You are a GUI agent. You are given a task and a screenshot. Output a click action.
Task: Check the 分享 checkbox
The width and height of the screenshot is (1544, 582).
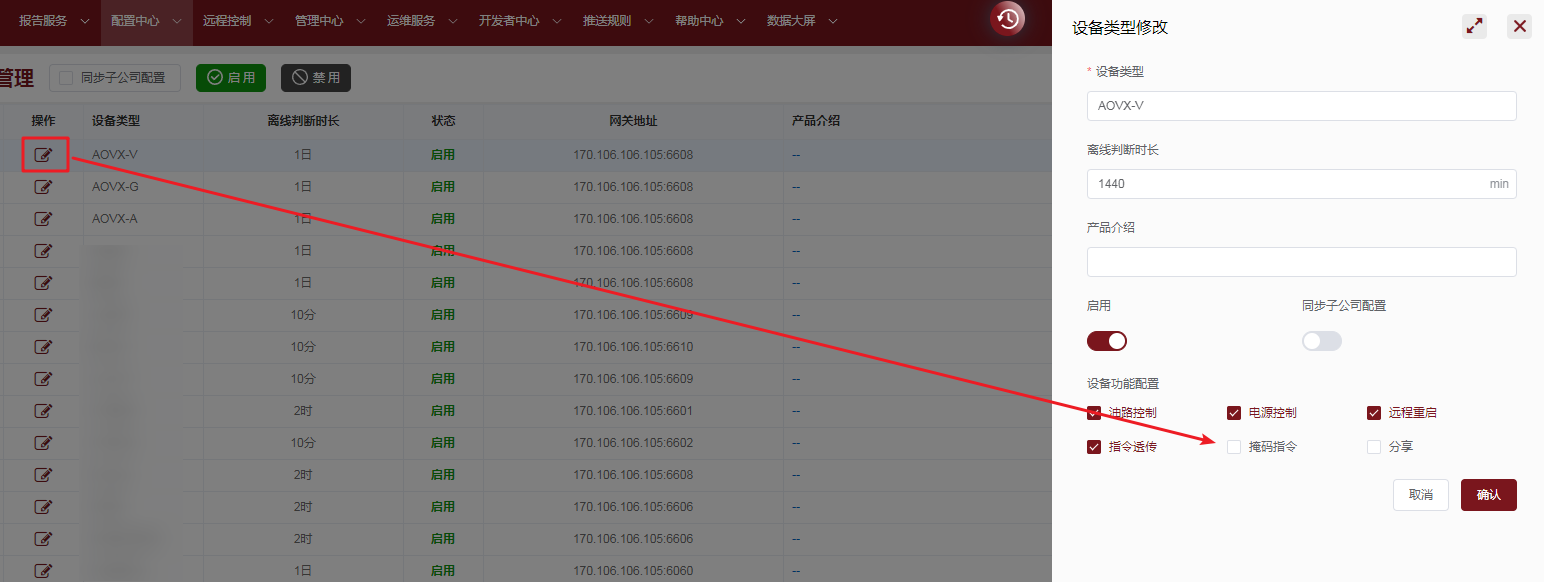point(1374,447)
